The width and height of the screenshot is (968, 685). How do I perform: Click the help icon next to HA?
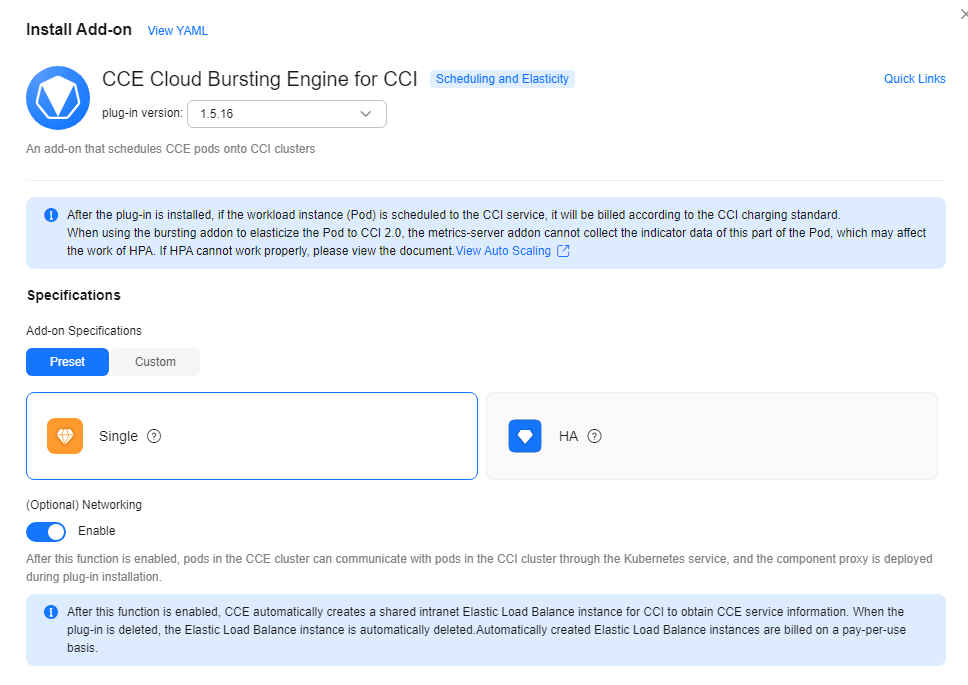[x=594, y=436]
